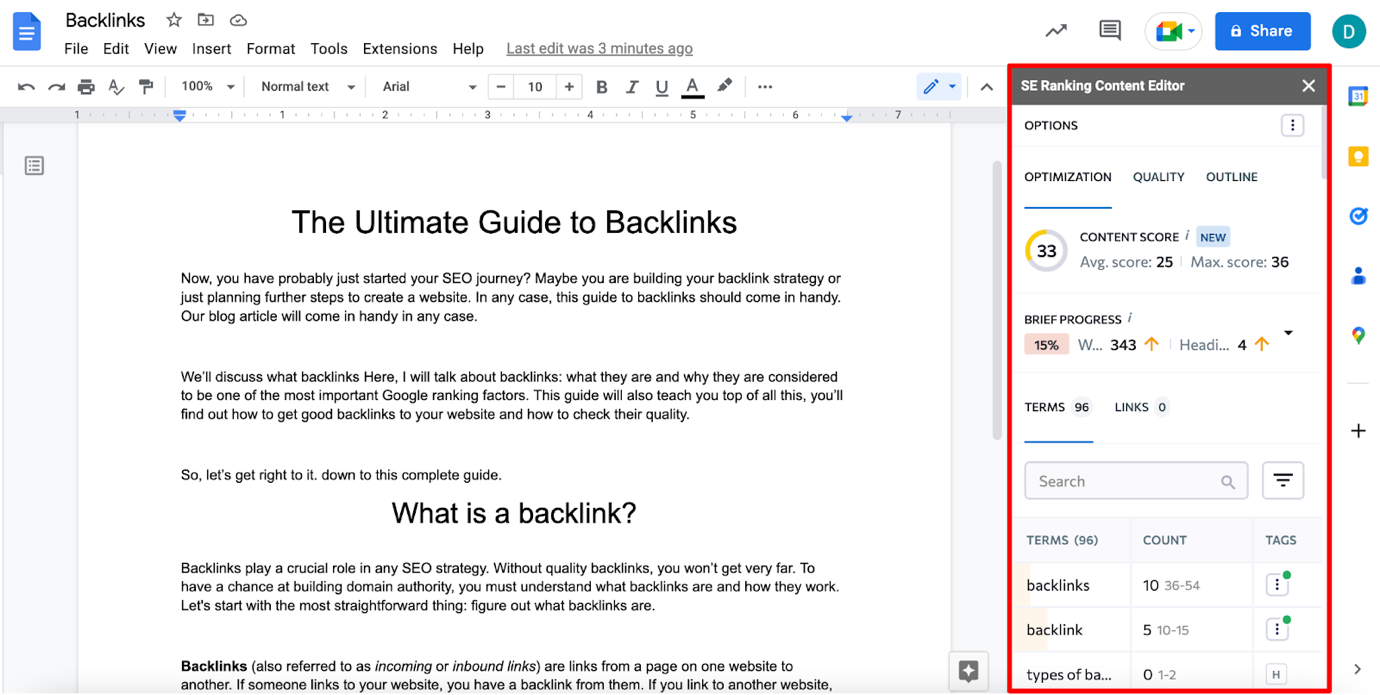
Task: Apply Underline formatting
Action: [661, 87]
